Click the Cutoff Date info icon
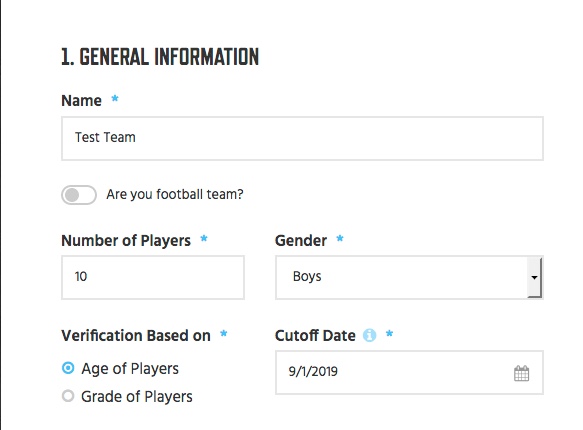This screenshot has height=430, width=583. (x=369, y=335)
